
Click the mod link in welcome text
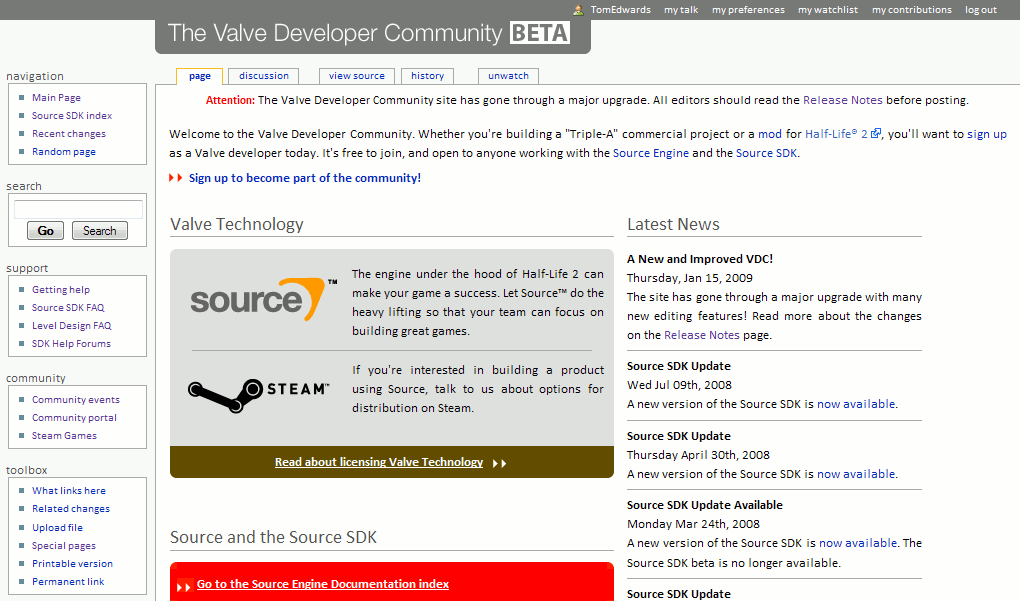pyautogui.click(x=770, y=134)
